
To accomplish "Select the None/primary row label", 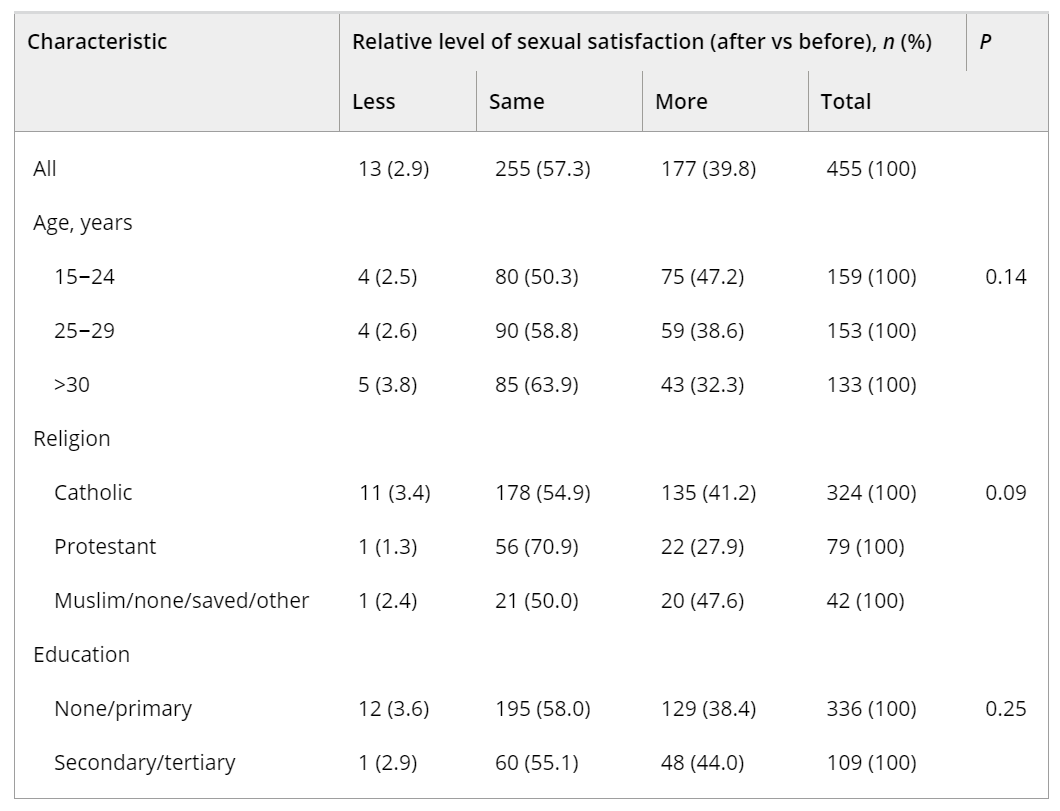I will point(123,709).
